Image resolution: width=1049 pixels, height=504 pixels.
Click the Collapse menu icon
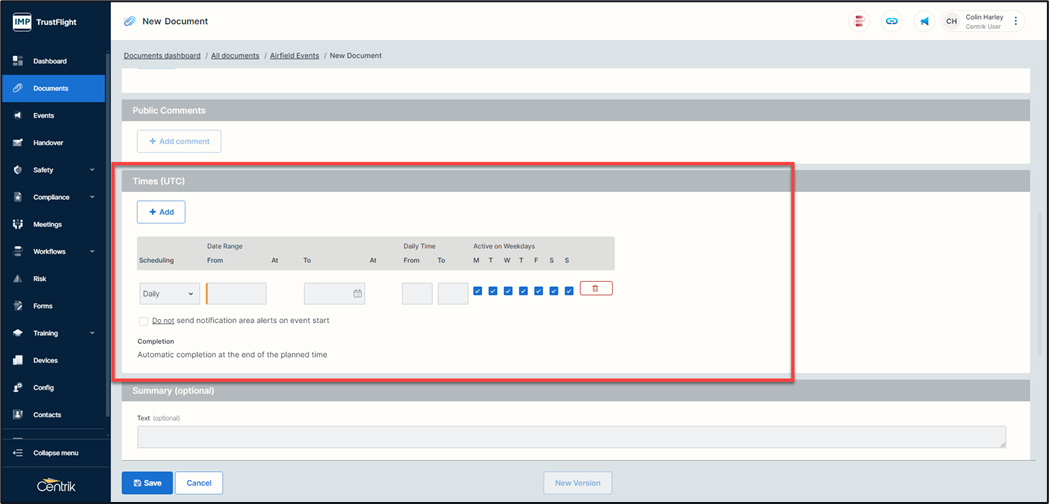pyautogui.click(x=18, y=453)
